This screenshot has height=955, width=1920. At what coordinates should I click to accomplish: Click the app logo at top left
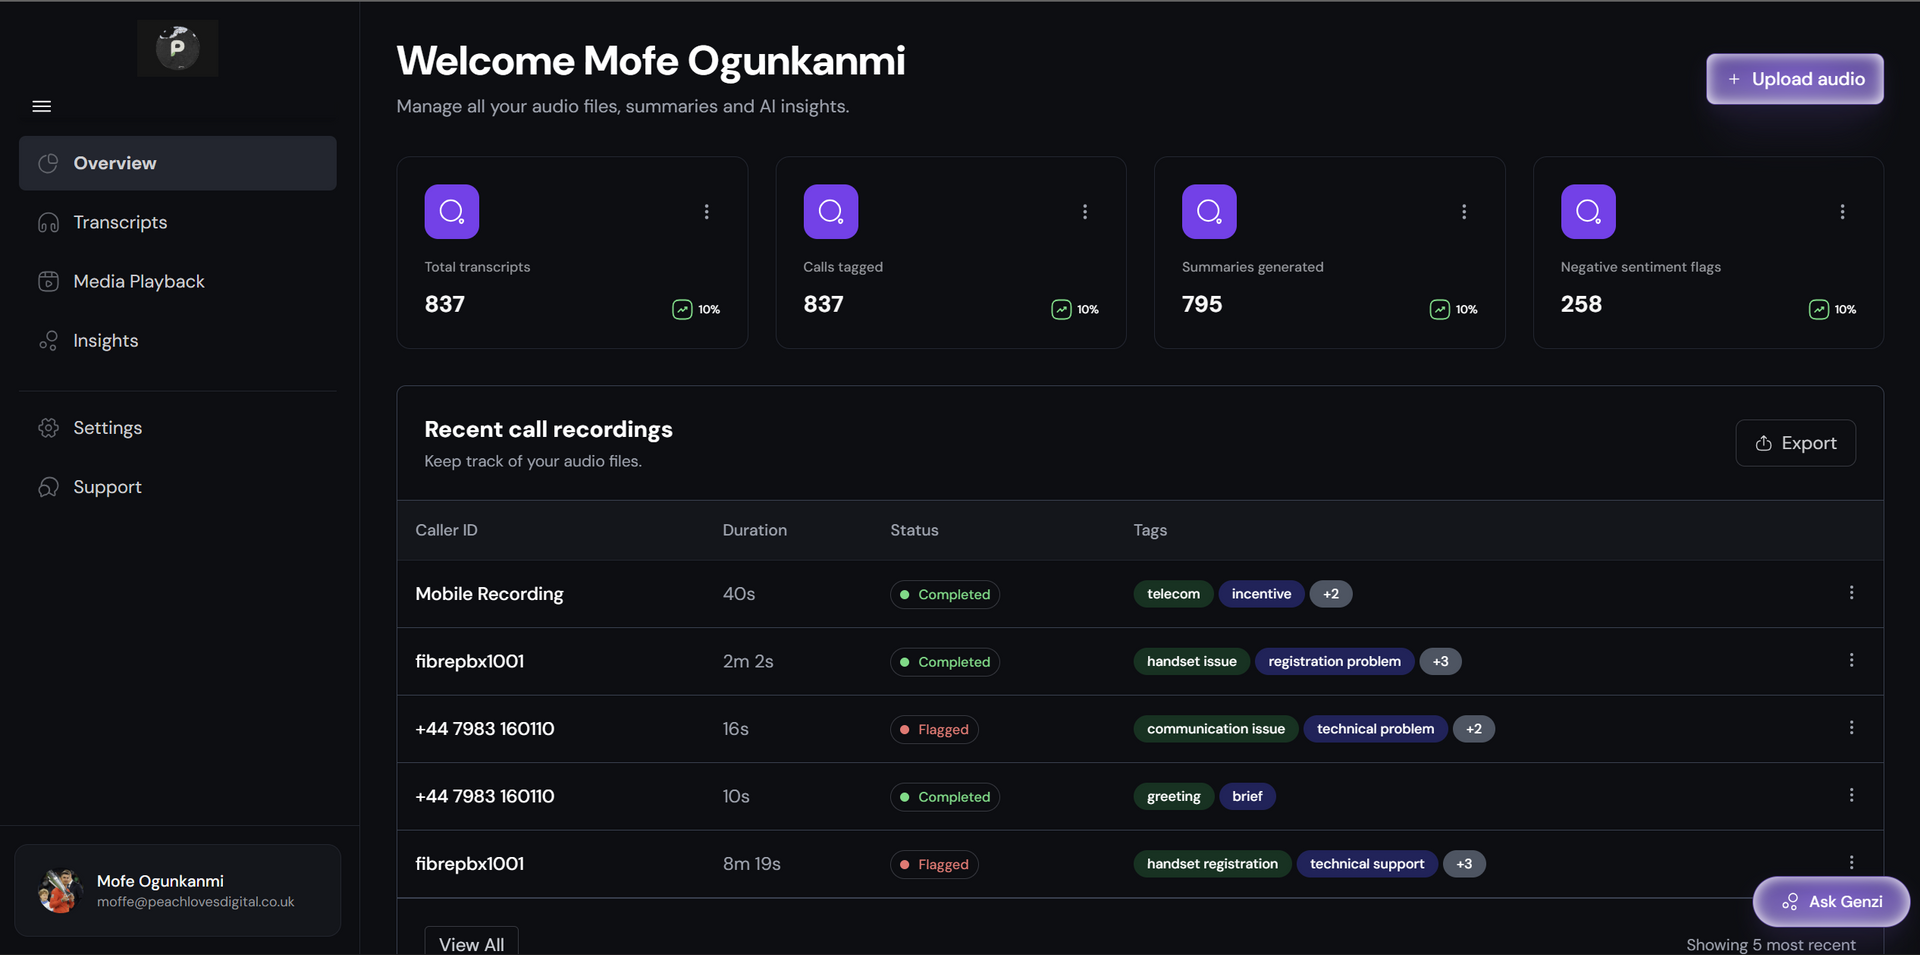(177, 47)
